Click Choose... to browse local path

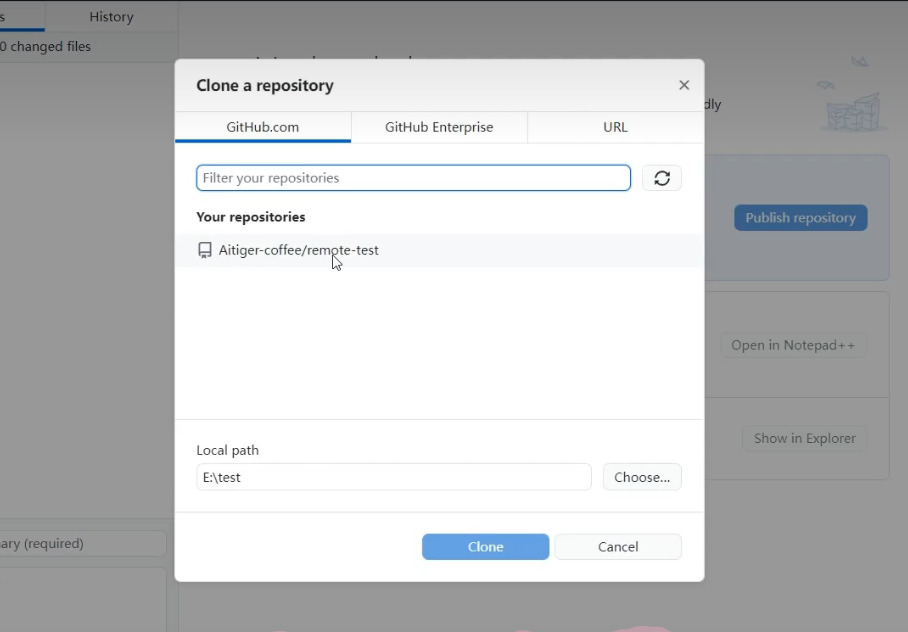click(642, 477)
